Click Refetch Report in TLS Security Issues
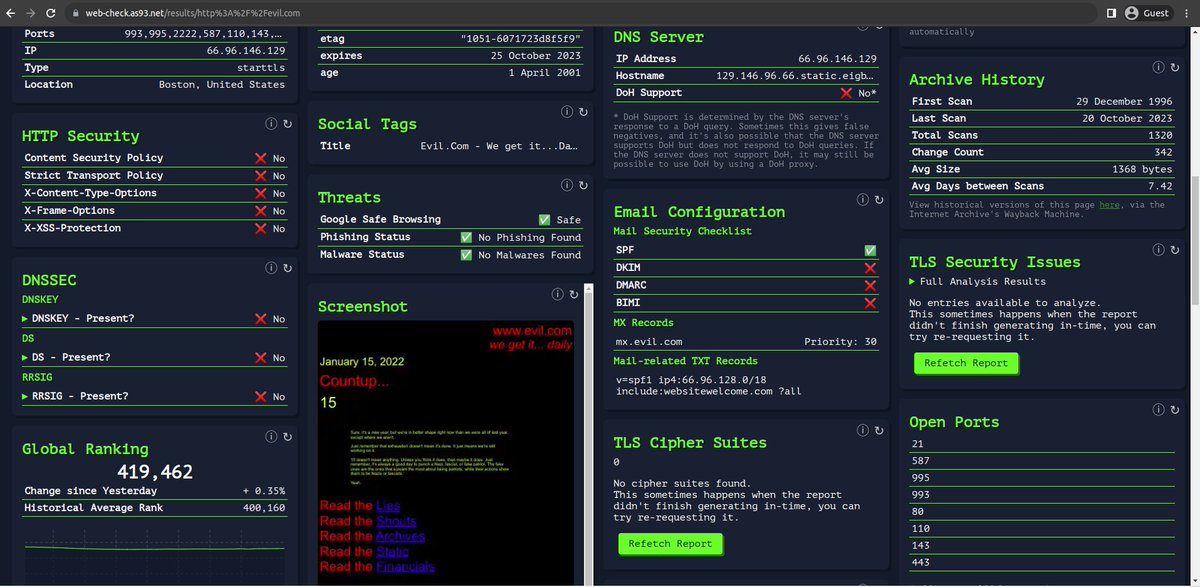 (966, 363)
